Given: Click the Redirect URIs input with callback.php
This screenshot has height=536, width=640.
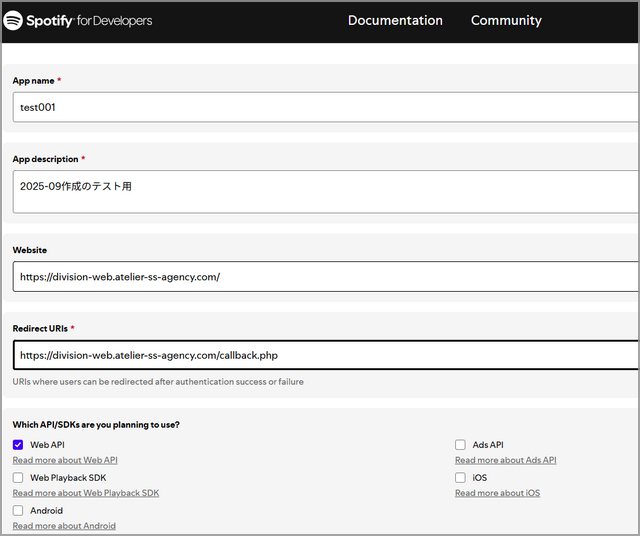Looking at the screenshot, I should [320, 355].
